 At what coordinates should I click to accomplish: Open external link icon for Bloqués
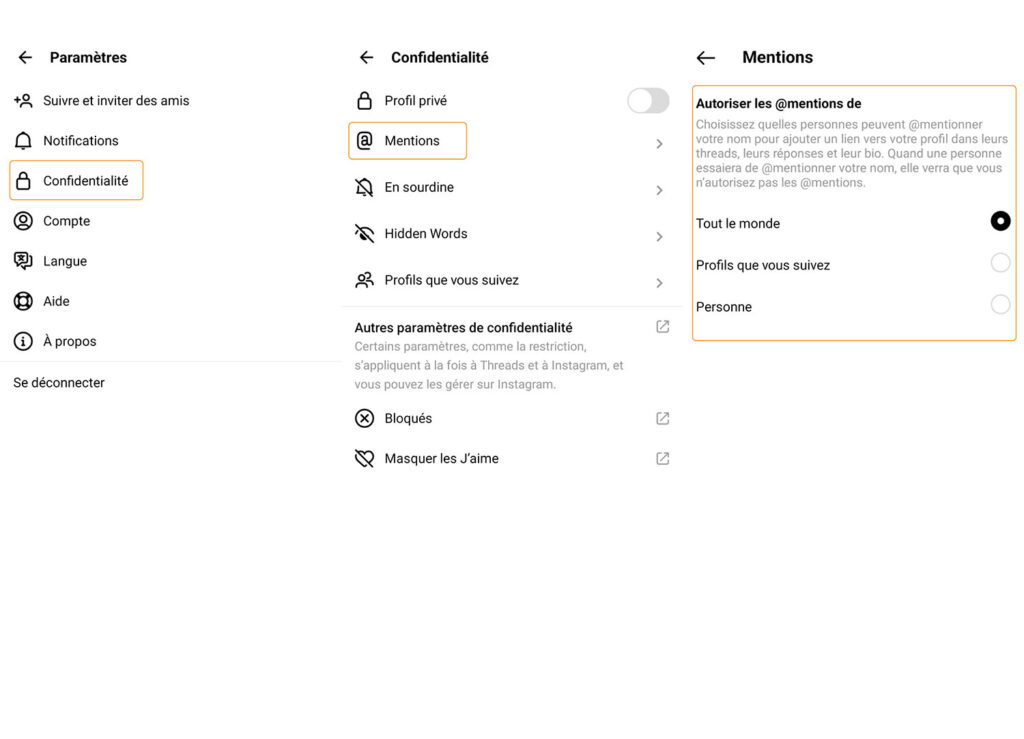click(x=662, y=418)
